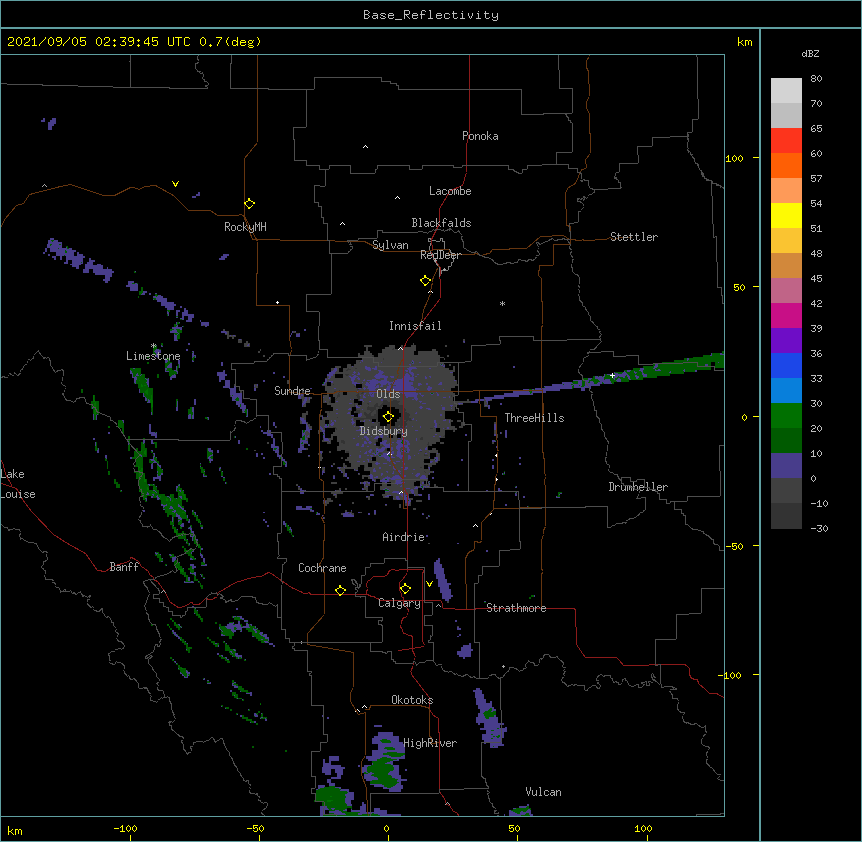Click the Vulcan city label
The image size is (862, 842).
tap(543, 792)
